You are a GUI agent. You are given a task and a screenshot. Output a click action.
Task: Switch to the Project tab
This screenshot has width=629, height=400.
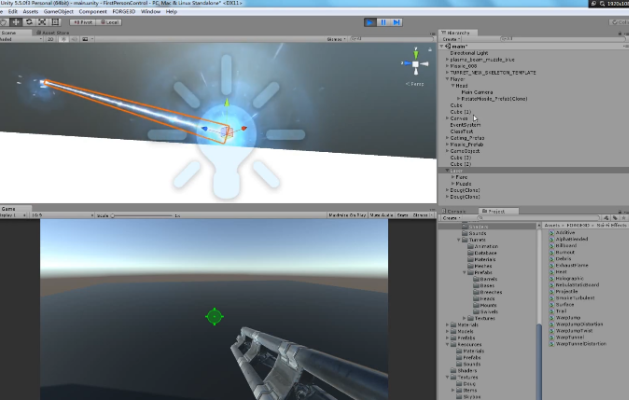(x=497, y=211)
